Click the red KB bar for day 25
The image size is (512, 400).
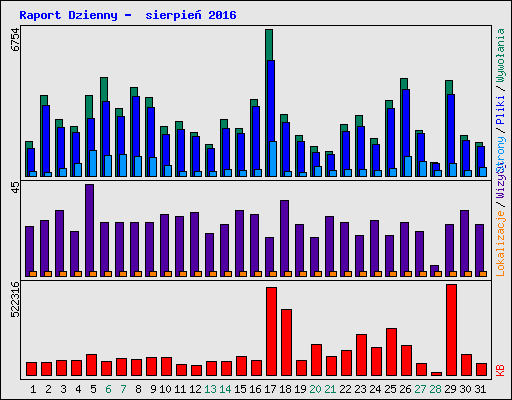pyautogui.click(x=391, y=352)
